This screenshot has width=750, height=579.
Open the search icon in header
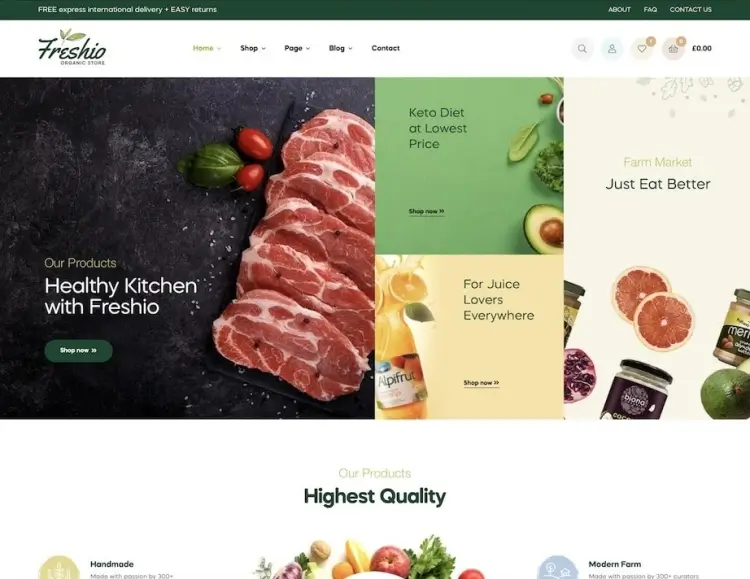click(x=582, y=49)
